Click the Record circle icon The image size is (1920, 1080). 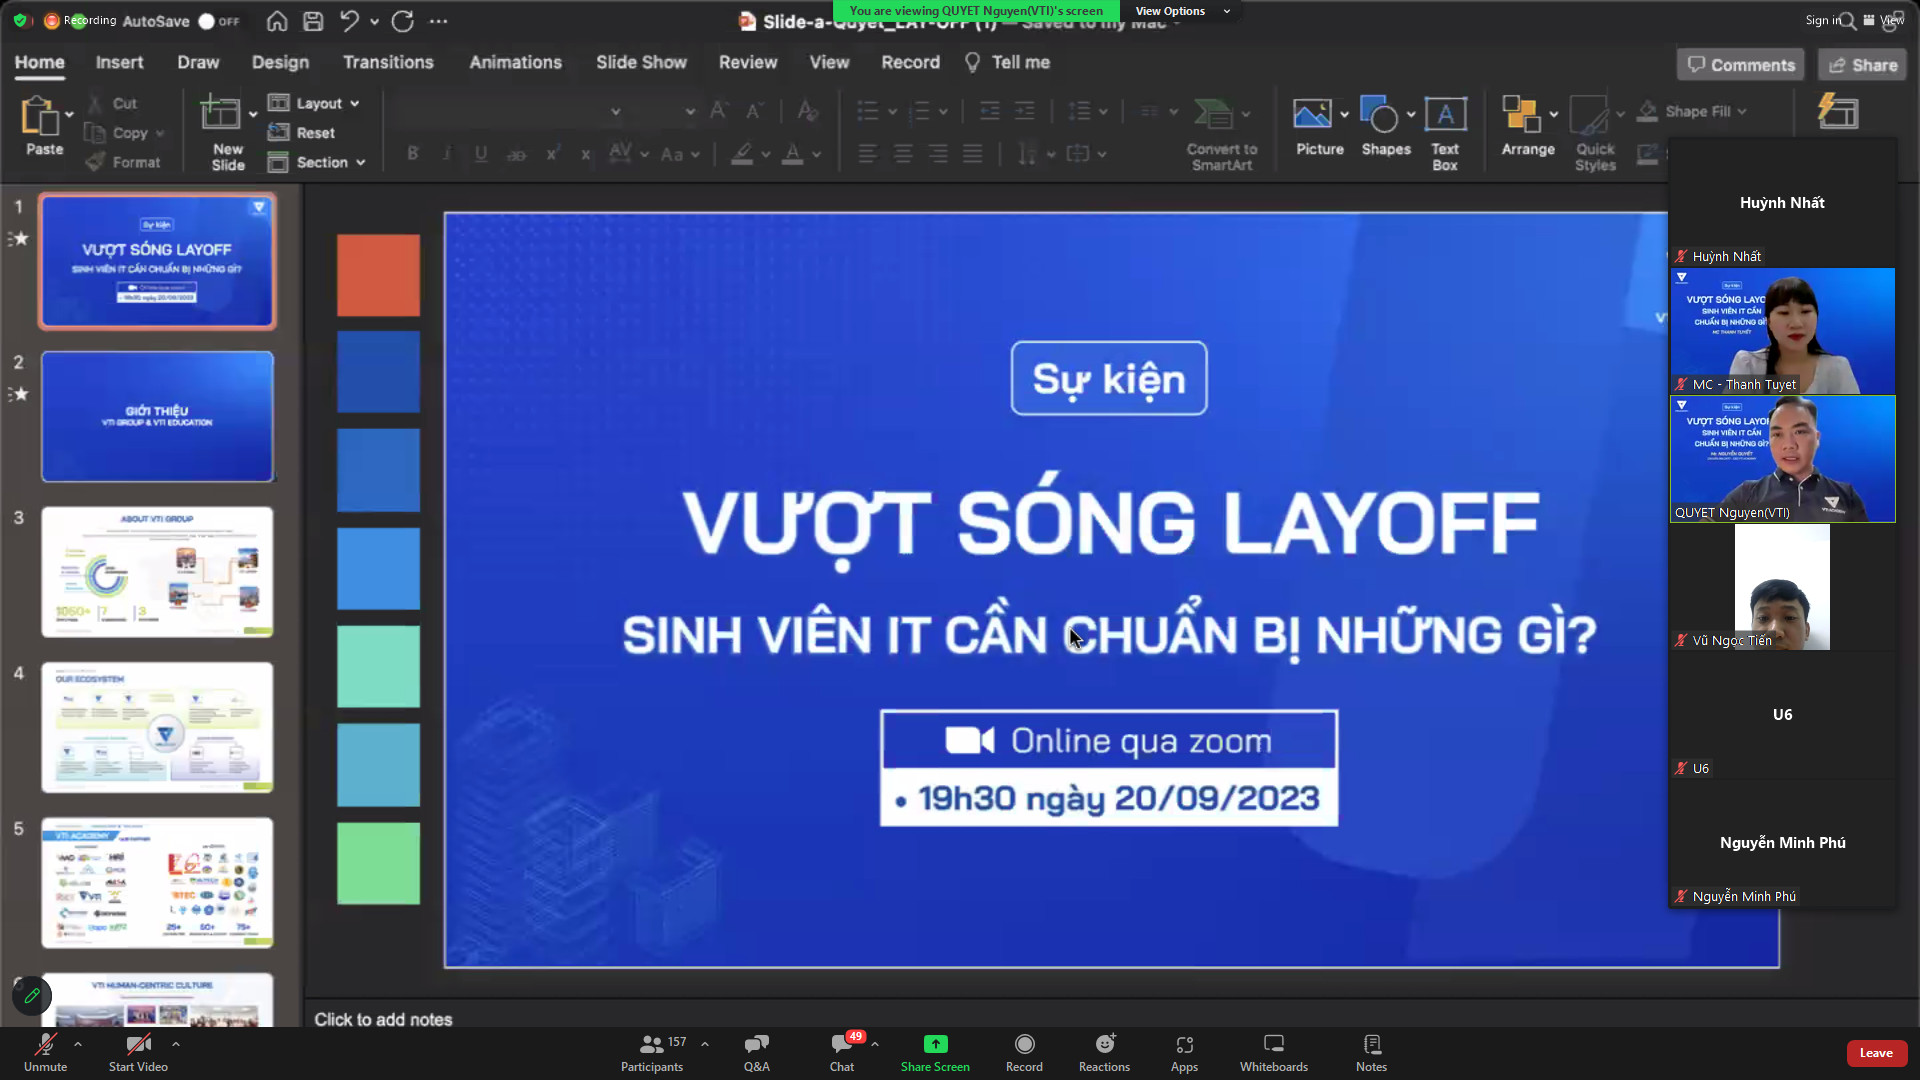pos(1024,1044)
